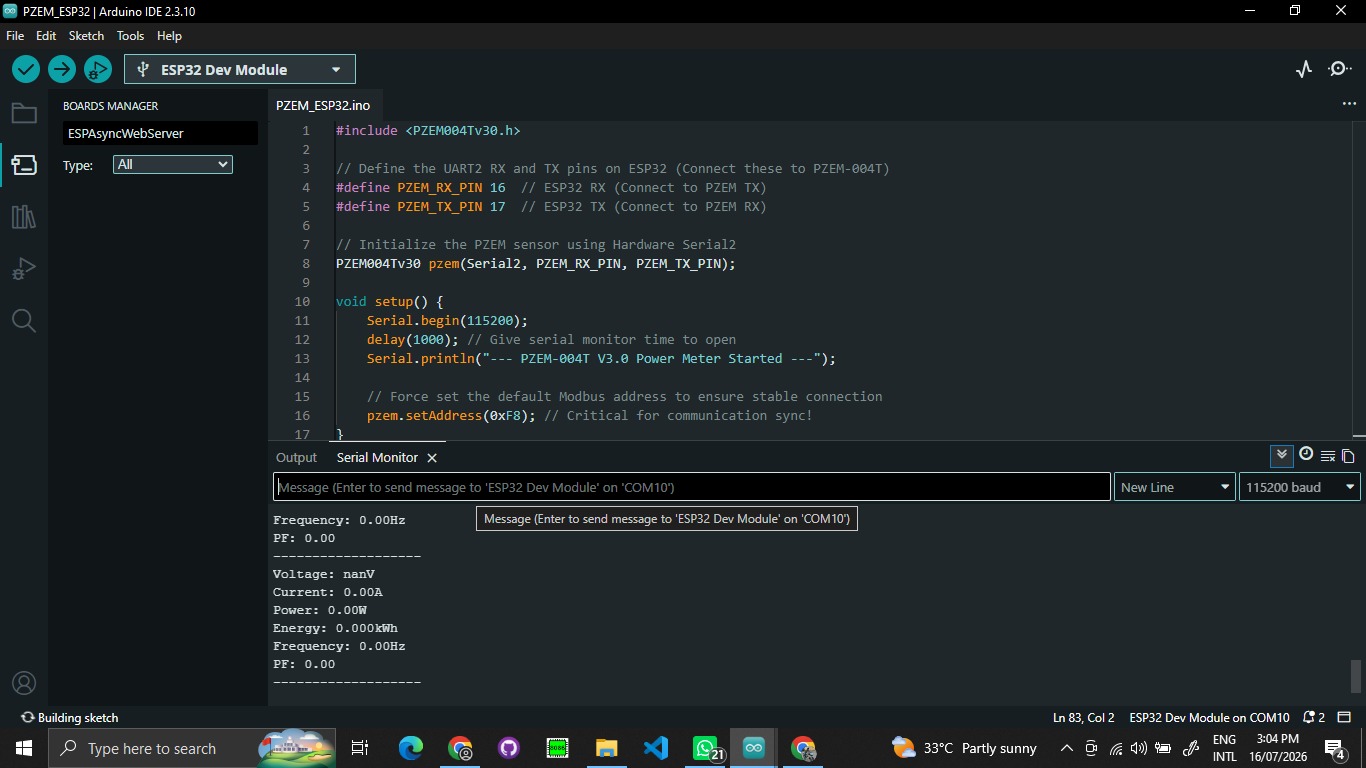Start debugging with the debug toolbar icon
Screen dimensions: 1366x768
(98, 69)
